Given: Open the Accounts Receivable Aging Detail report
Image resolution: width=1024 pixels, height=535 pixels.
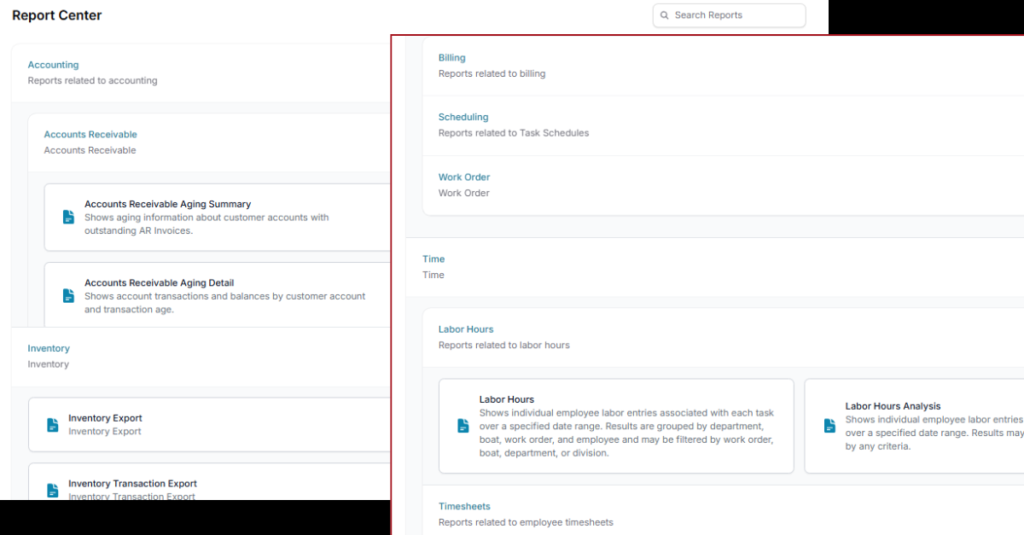Looking at the screenshot, I should (x=159, y=282).
